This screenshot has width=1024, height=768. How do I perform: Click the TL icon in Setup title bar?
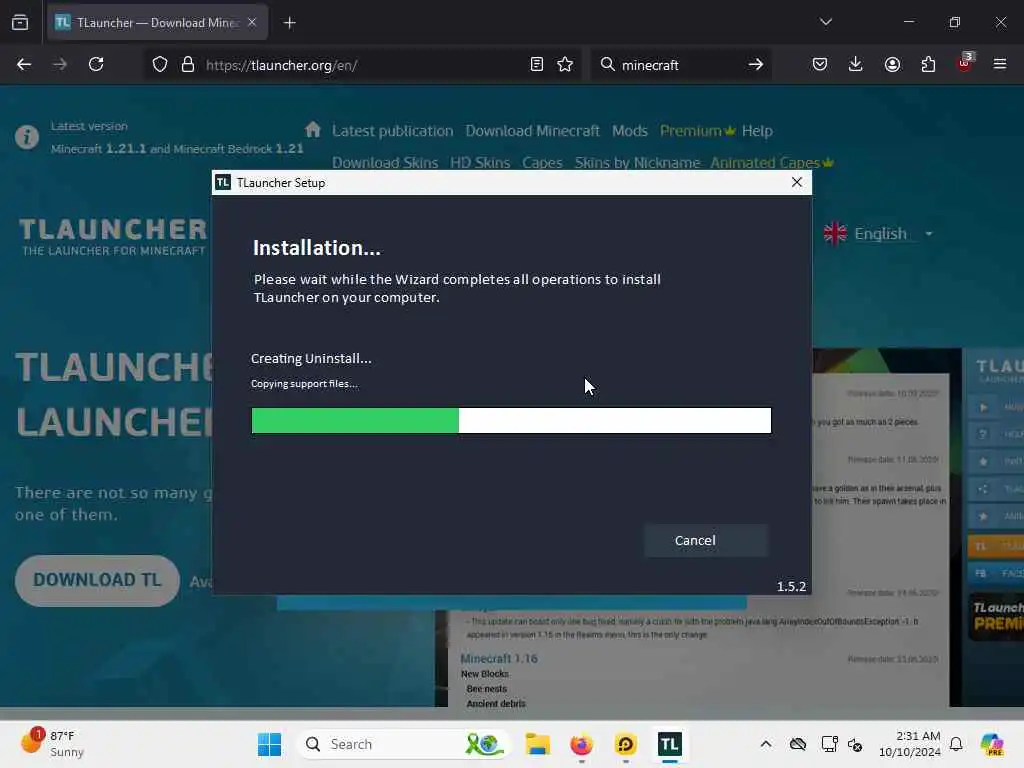pyautogui.click(x=223, y=182)
